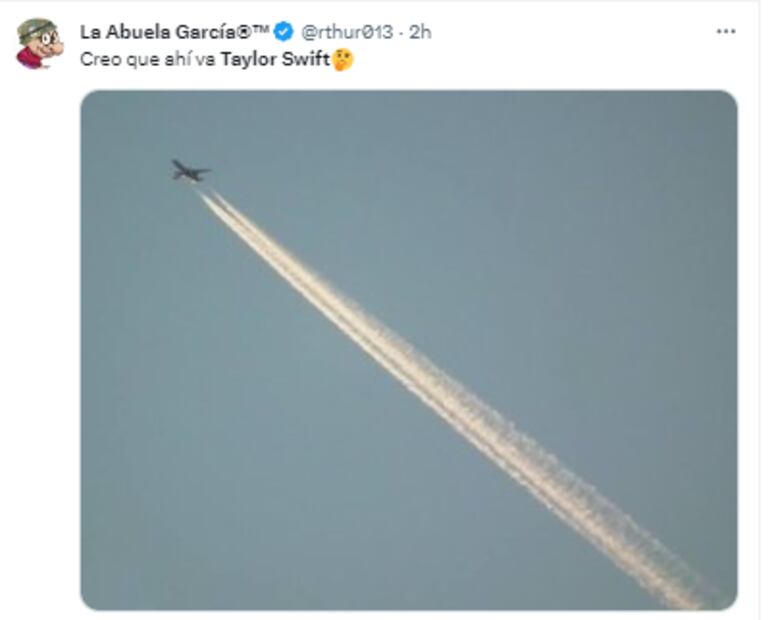
Task: Click the bold Taylor Swift text
Action: click(x=275, y=59)
